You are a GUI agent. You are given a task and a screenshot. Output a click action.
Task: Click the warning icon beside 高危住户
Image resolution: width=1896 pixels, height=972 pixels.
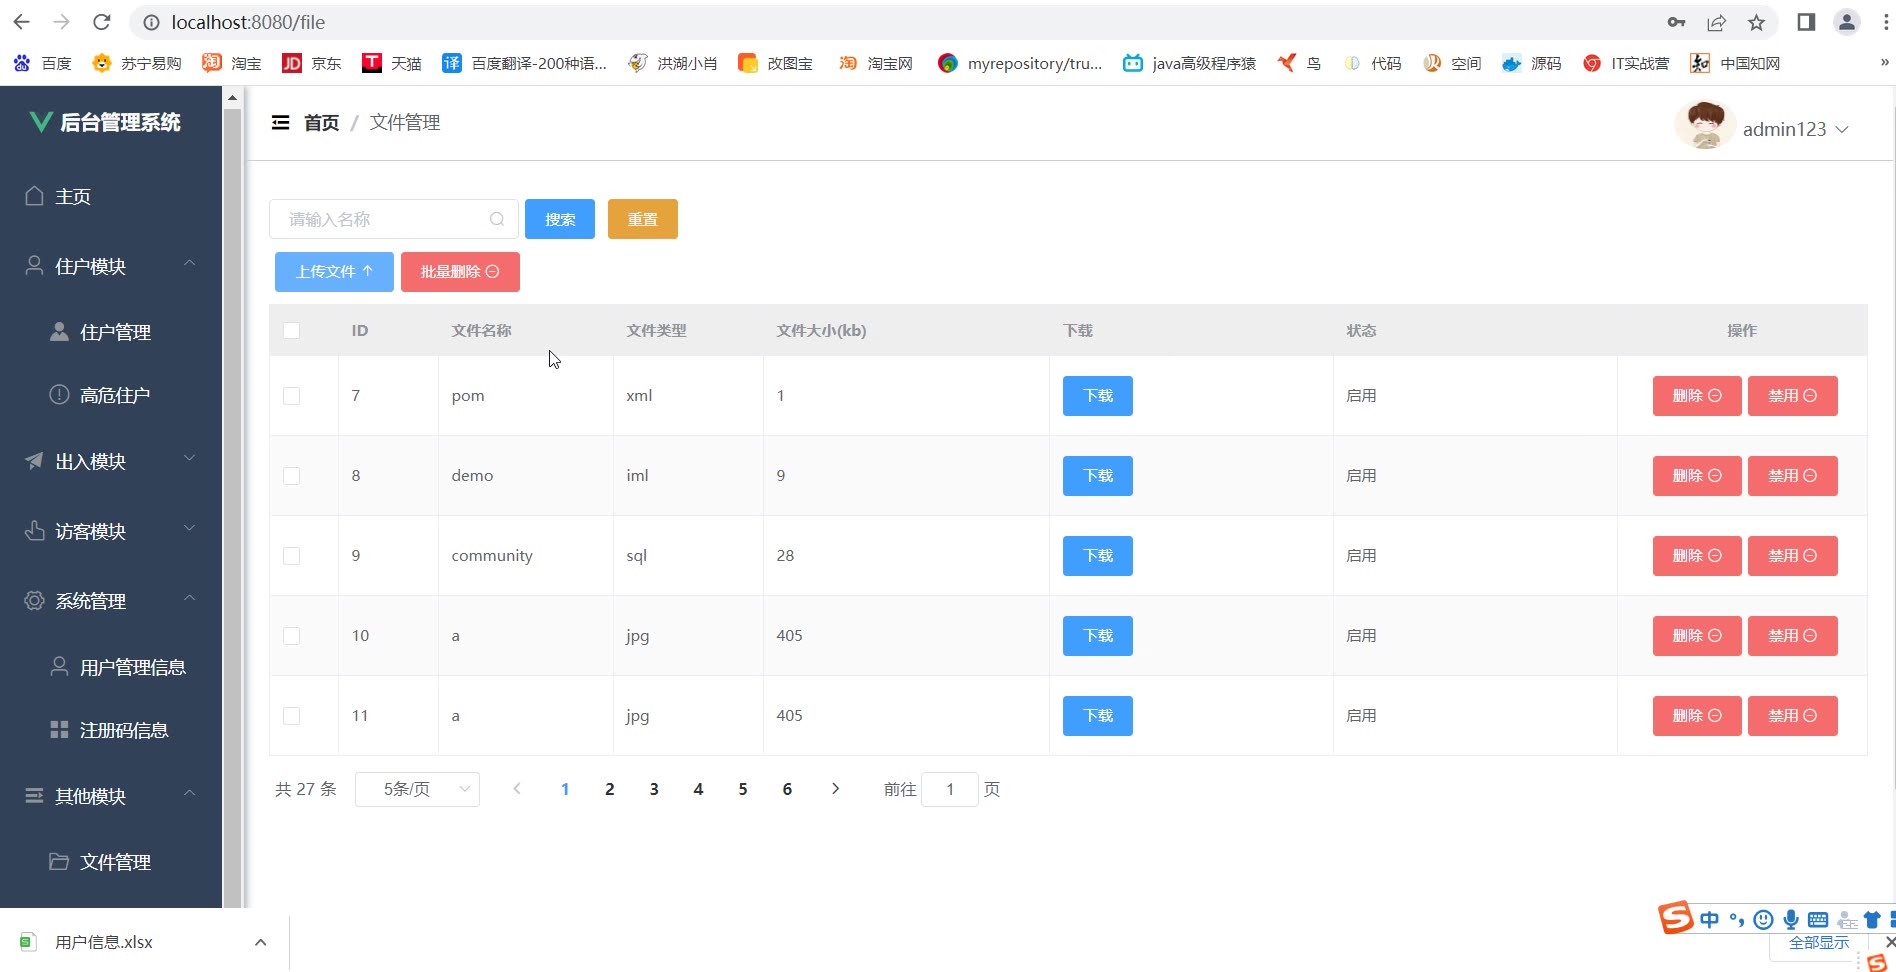(60, 394)
